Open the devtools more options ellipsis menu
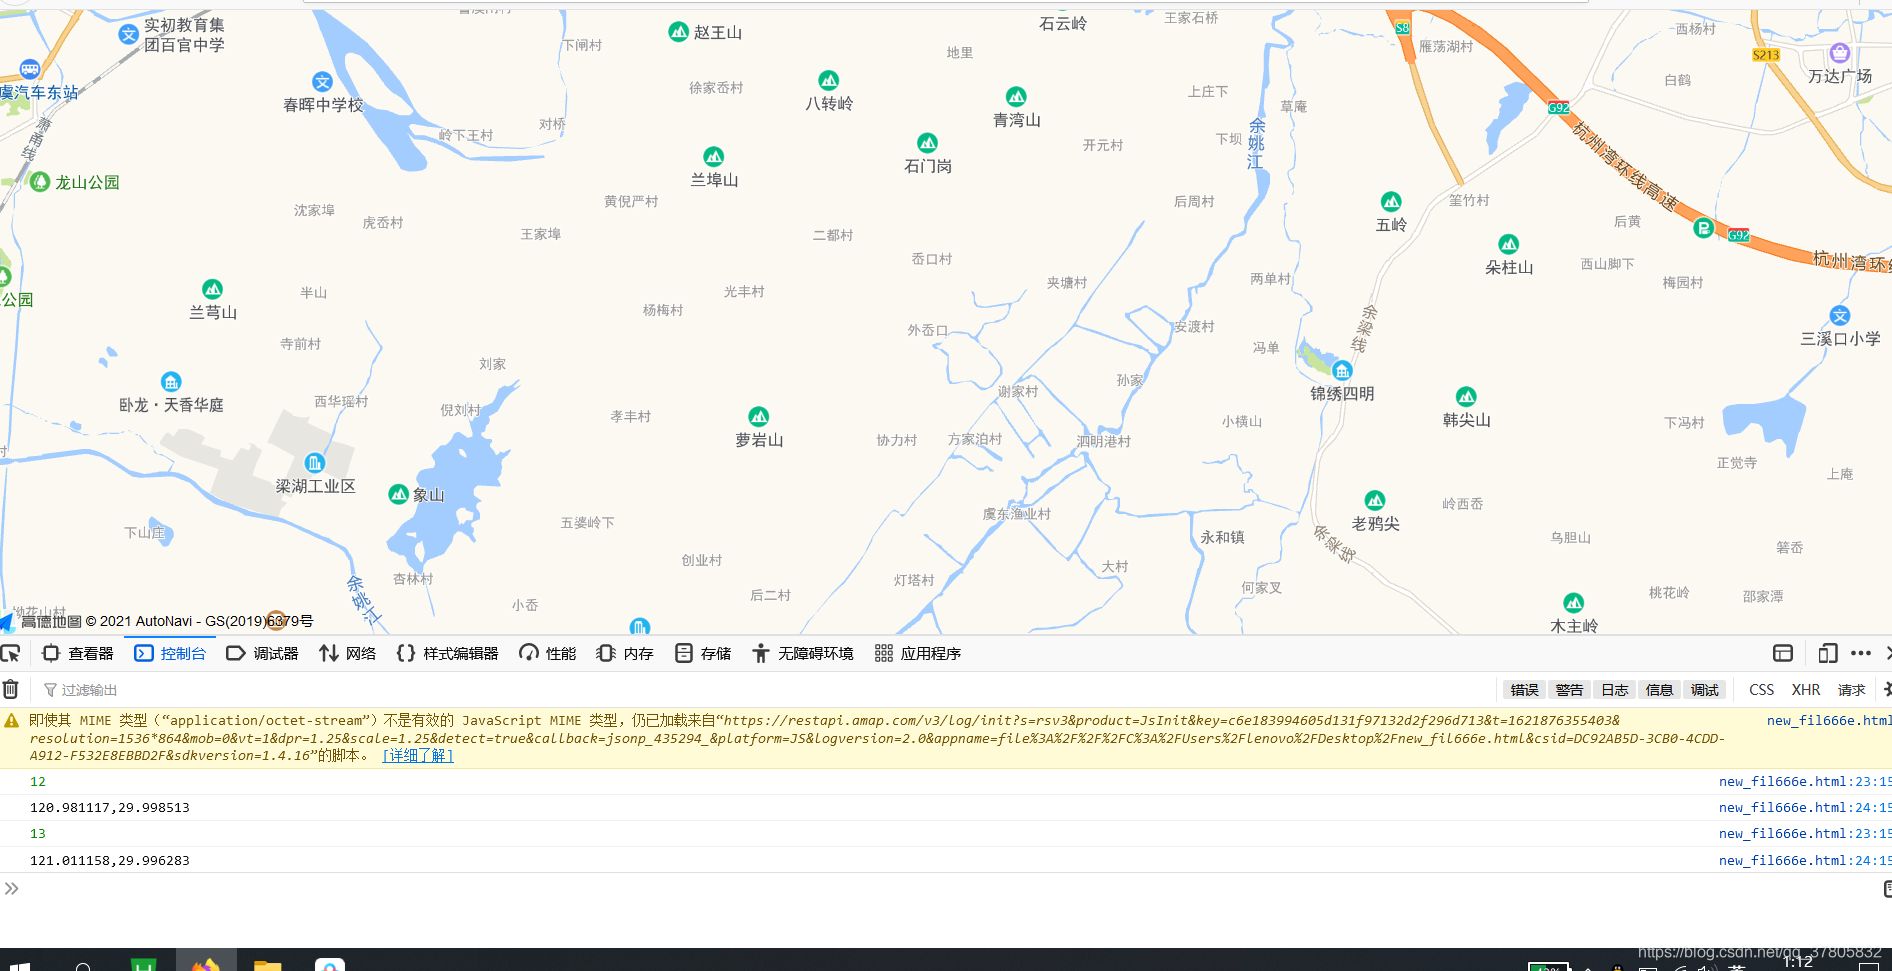The image size is (1892, 971). point(1861,653)
